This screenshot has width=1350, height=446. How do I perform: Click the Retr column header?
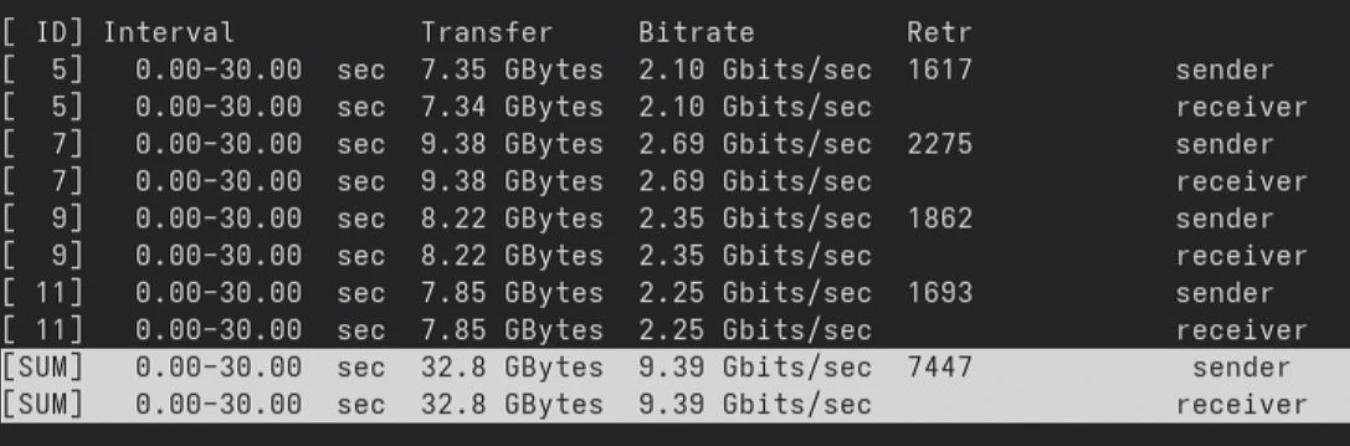click(x=939, y=33)
